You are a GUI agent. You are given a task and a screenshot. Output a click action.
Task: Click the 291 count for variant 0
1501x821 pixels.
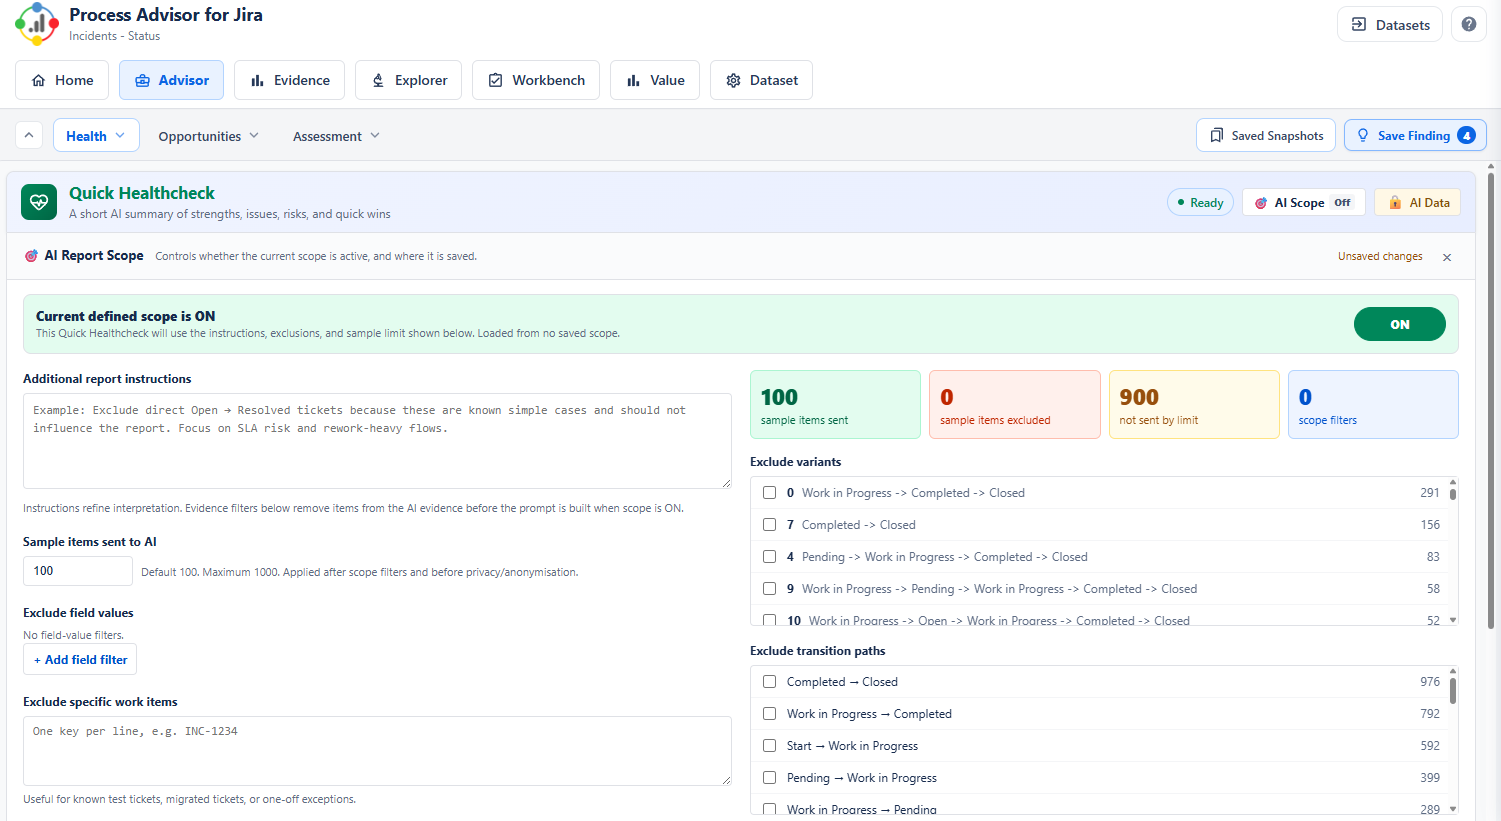pos(1430,493)
